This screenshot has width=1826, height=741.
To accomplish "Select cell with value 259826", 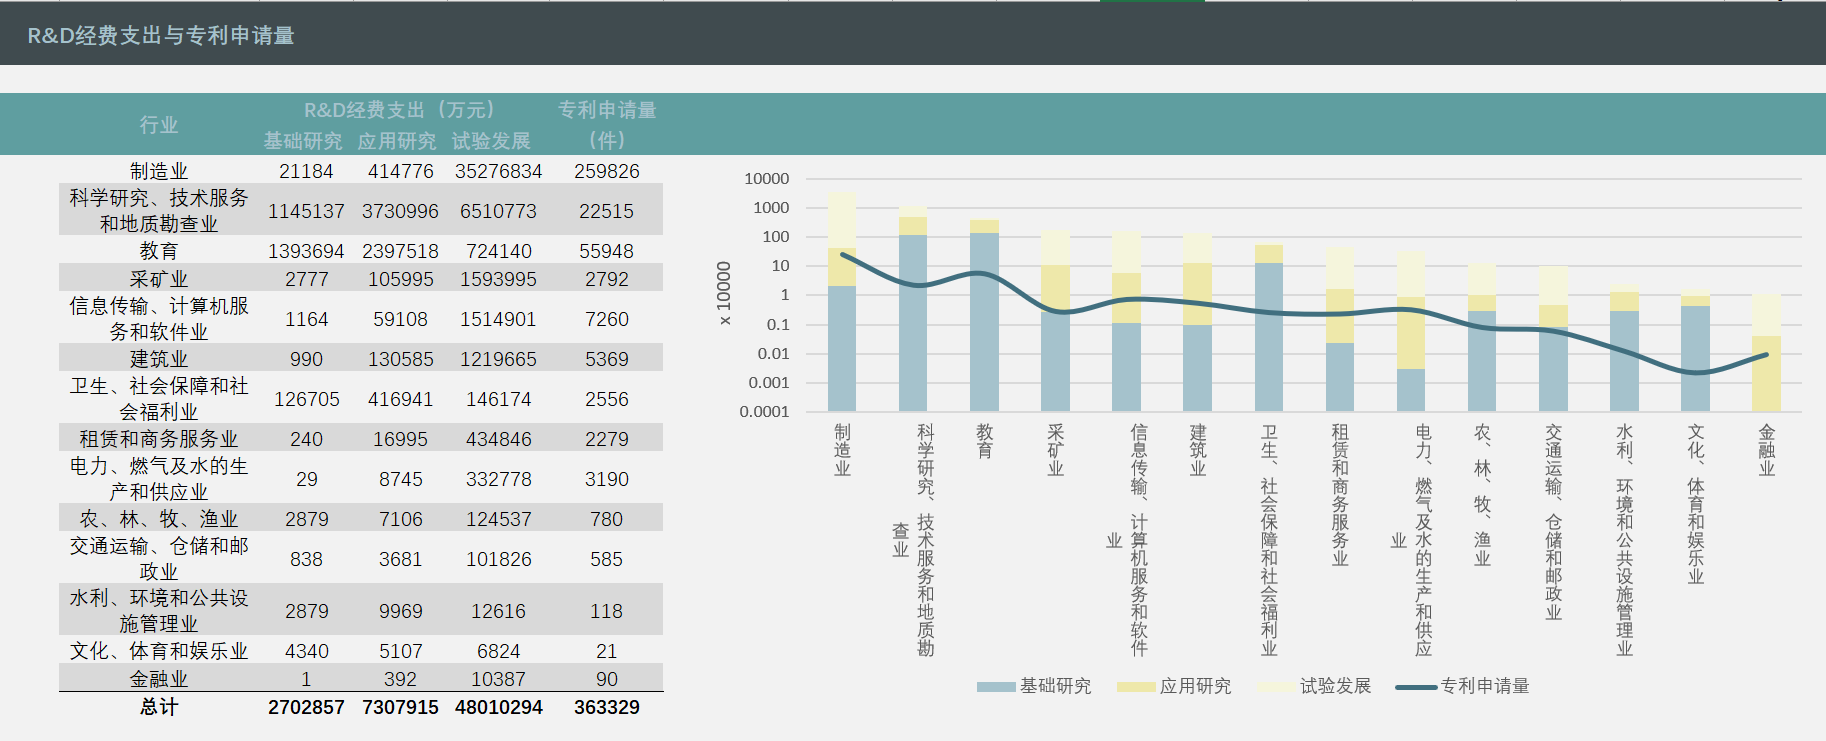I will click(x=607, y=171).
